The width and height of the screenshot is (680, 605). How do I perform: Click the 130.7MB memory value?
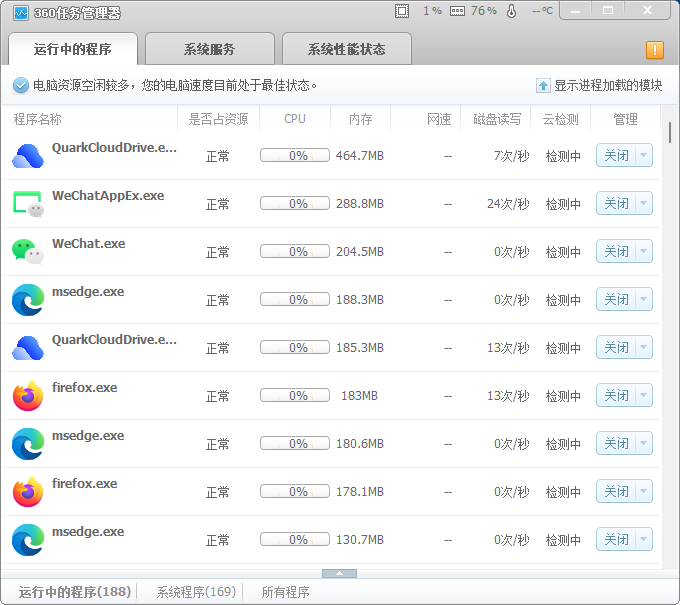pyautogui.click(x=360, y=540)
